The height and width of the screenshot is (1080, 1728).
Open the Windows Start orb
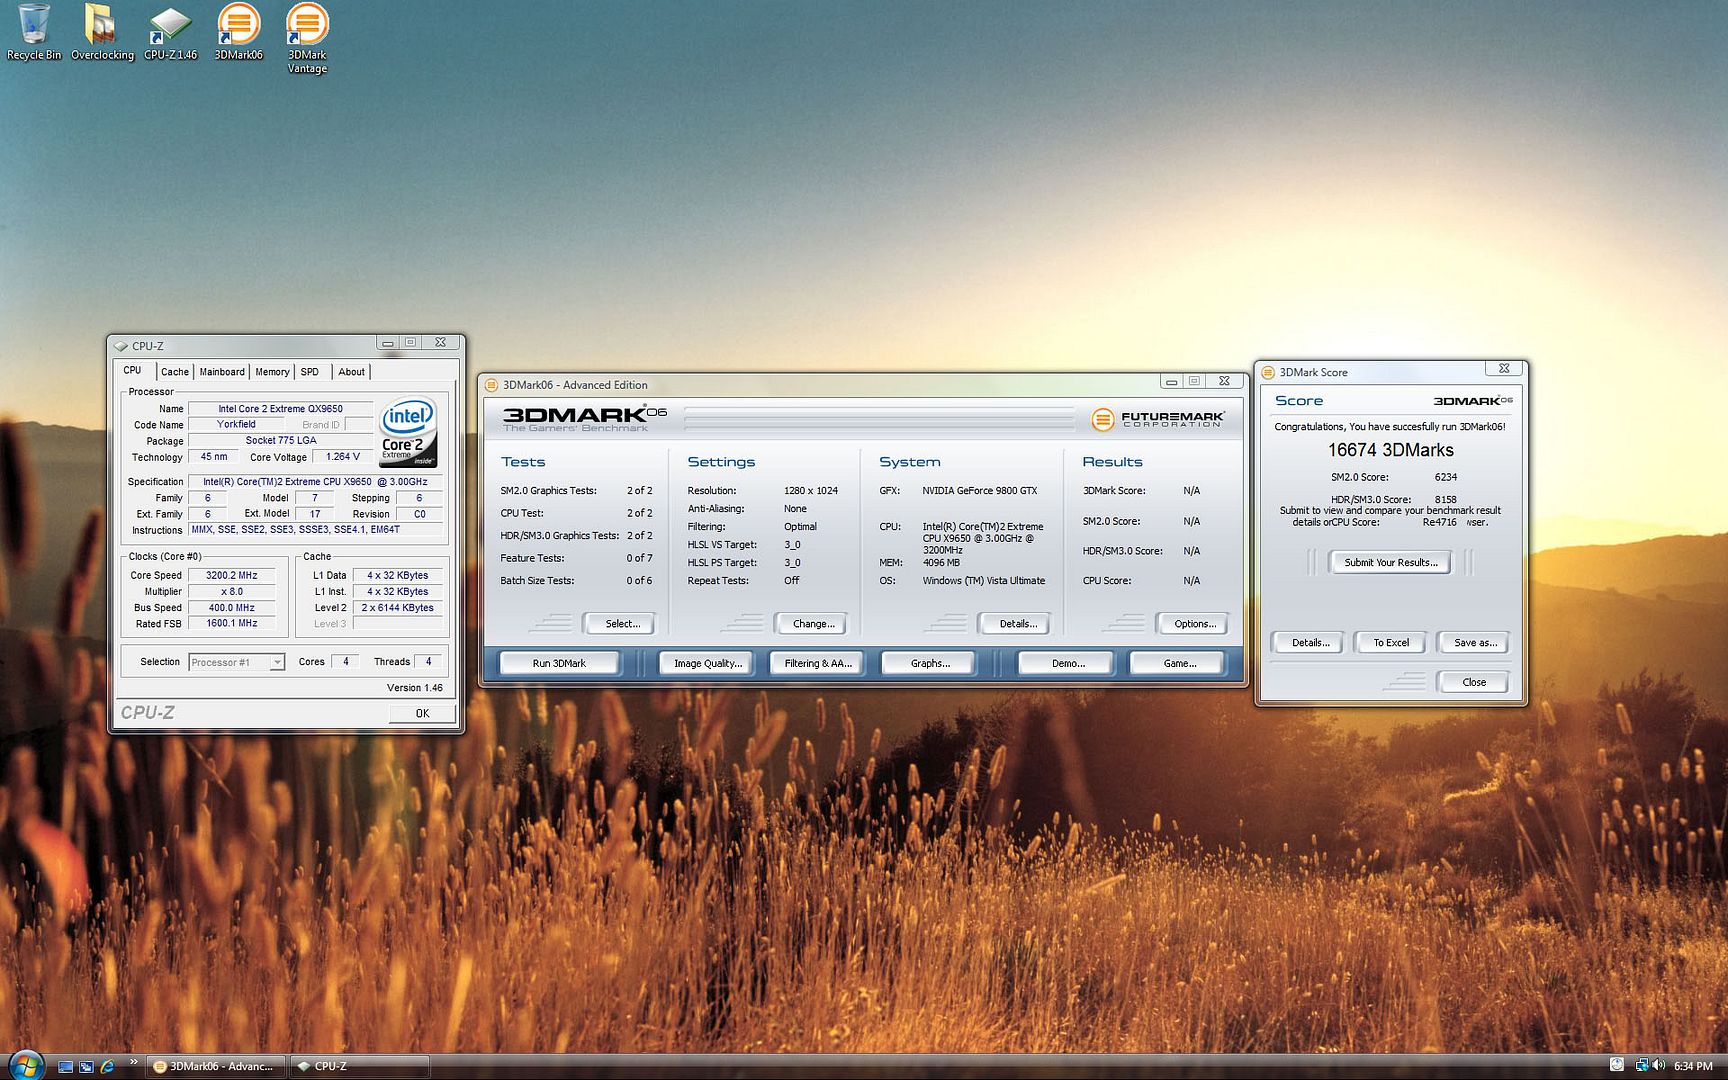click(x=25, y=1064)
